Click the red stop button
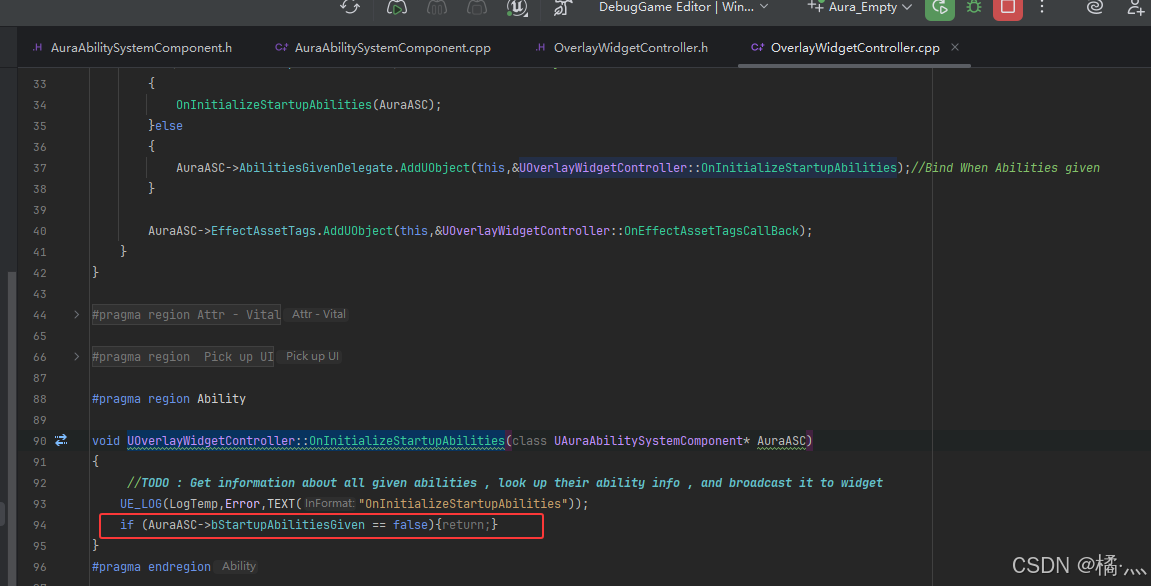Screen dimensions: 1151x586 pos(1008,7)
